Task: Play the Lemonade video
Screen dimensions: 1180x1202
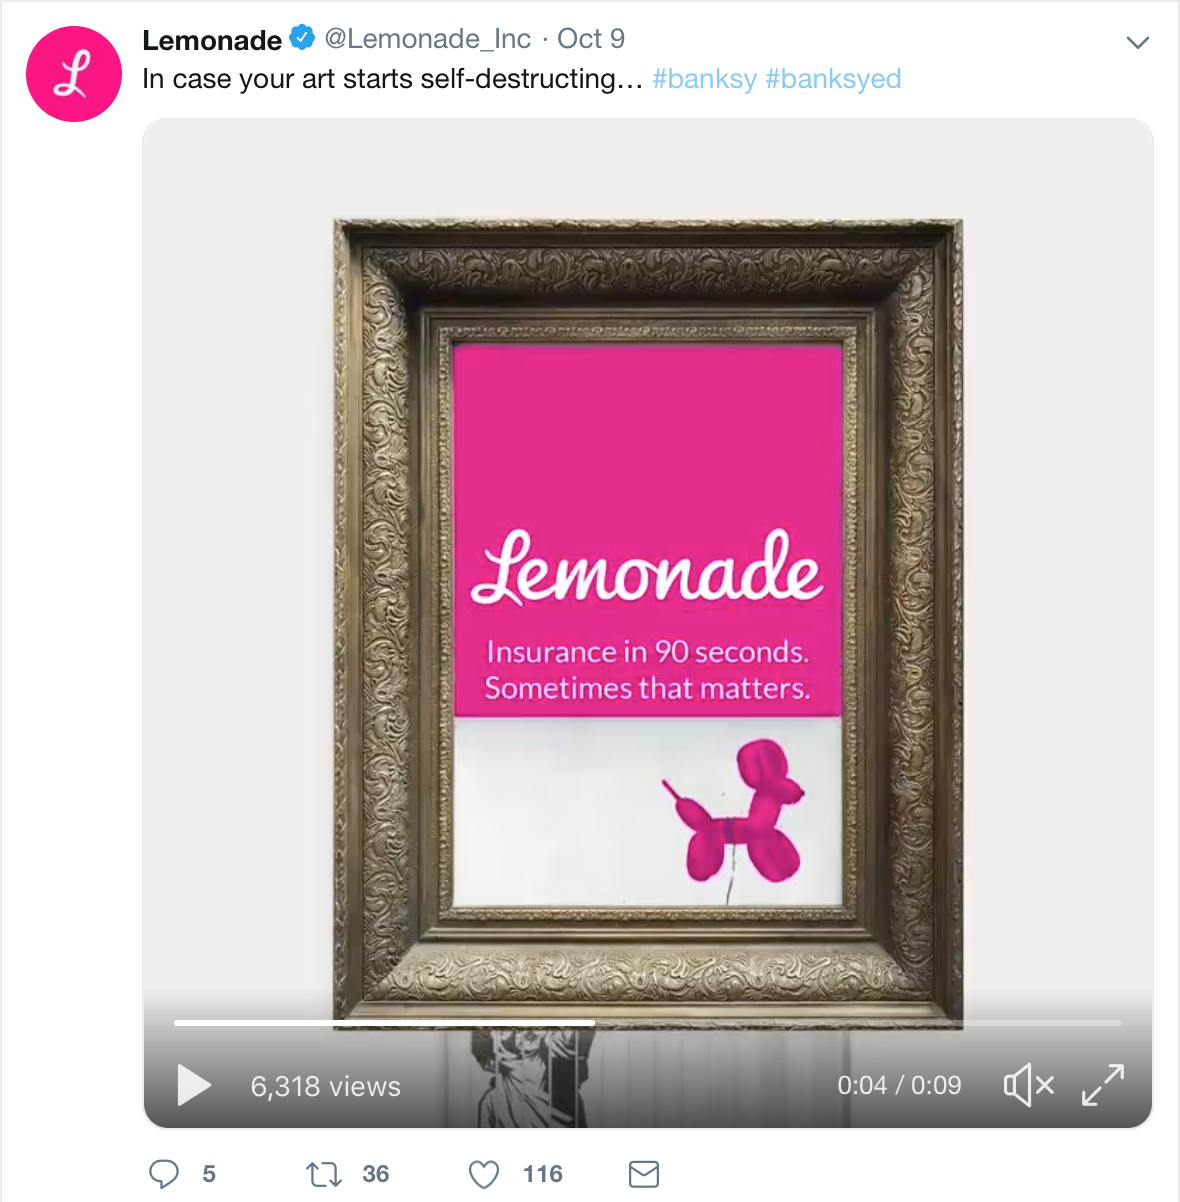Action: [x=194, y=1085]
